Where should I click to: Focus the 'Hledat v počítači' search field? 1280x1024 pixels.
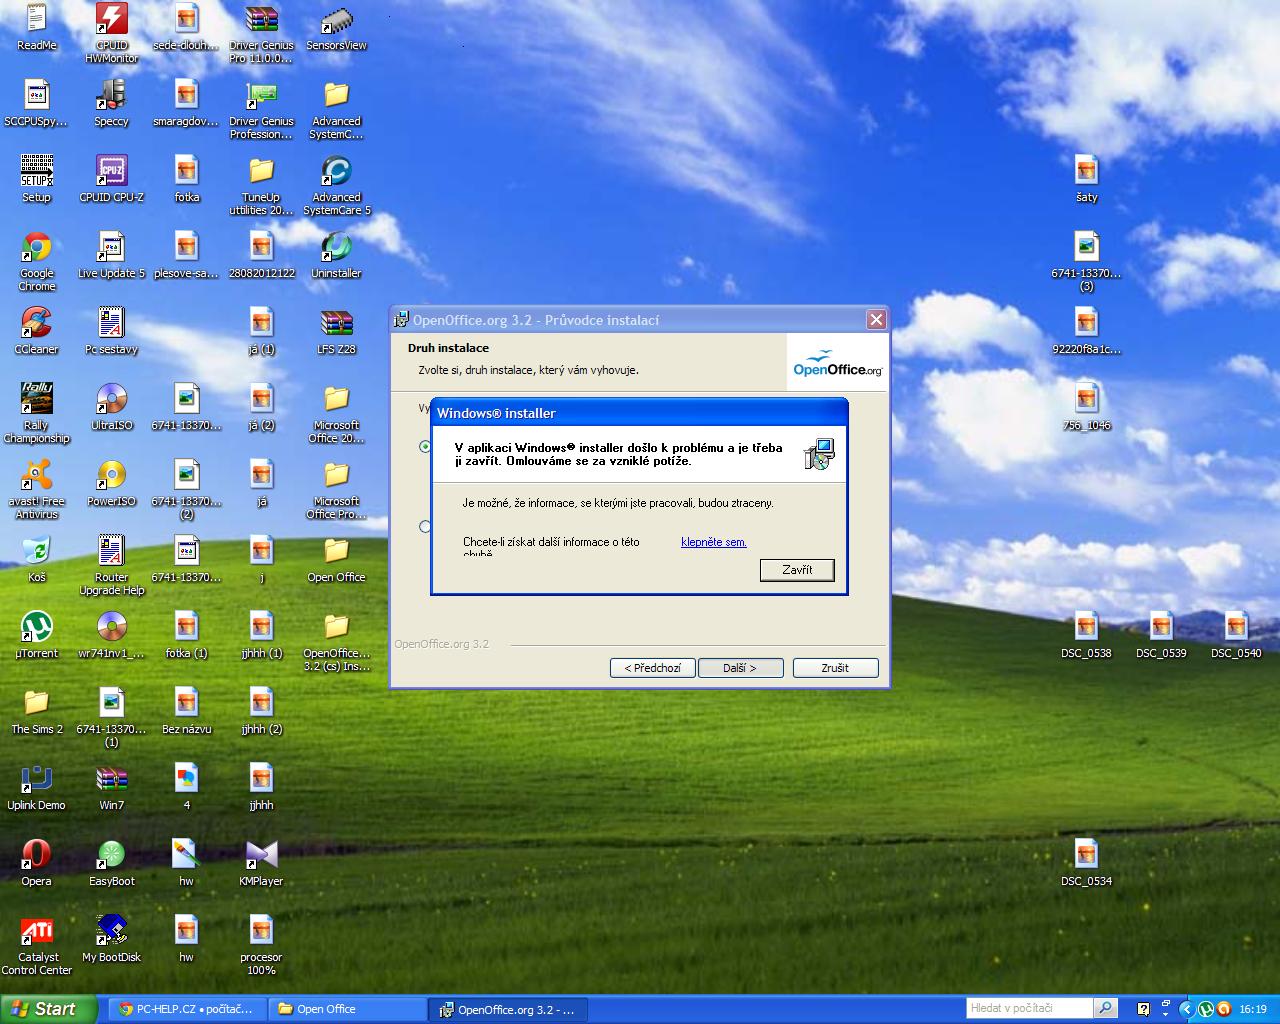click(x=1029, y=1008)
